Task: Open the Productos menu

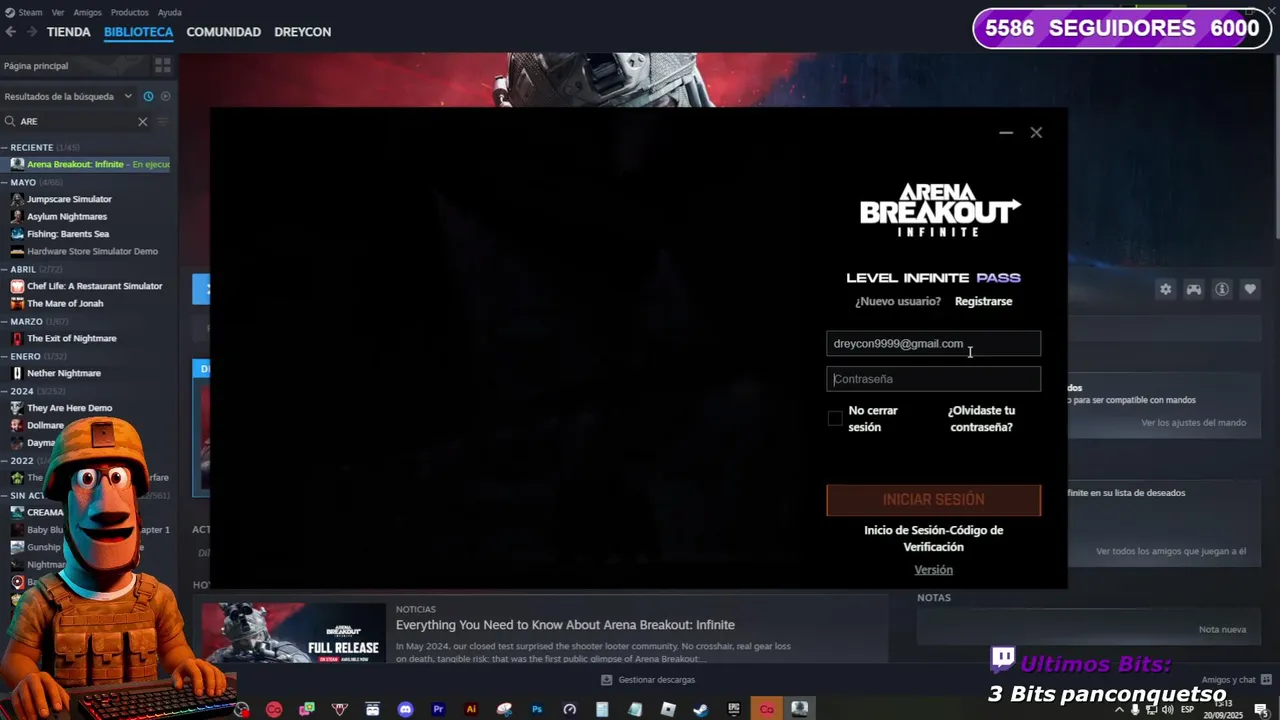Action: [130, 12]
